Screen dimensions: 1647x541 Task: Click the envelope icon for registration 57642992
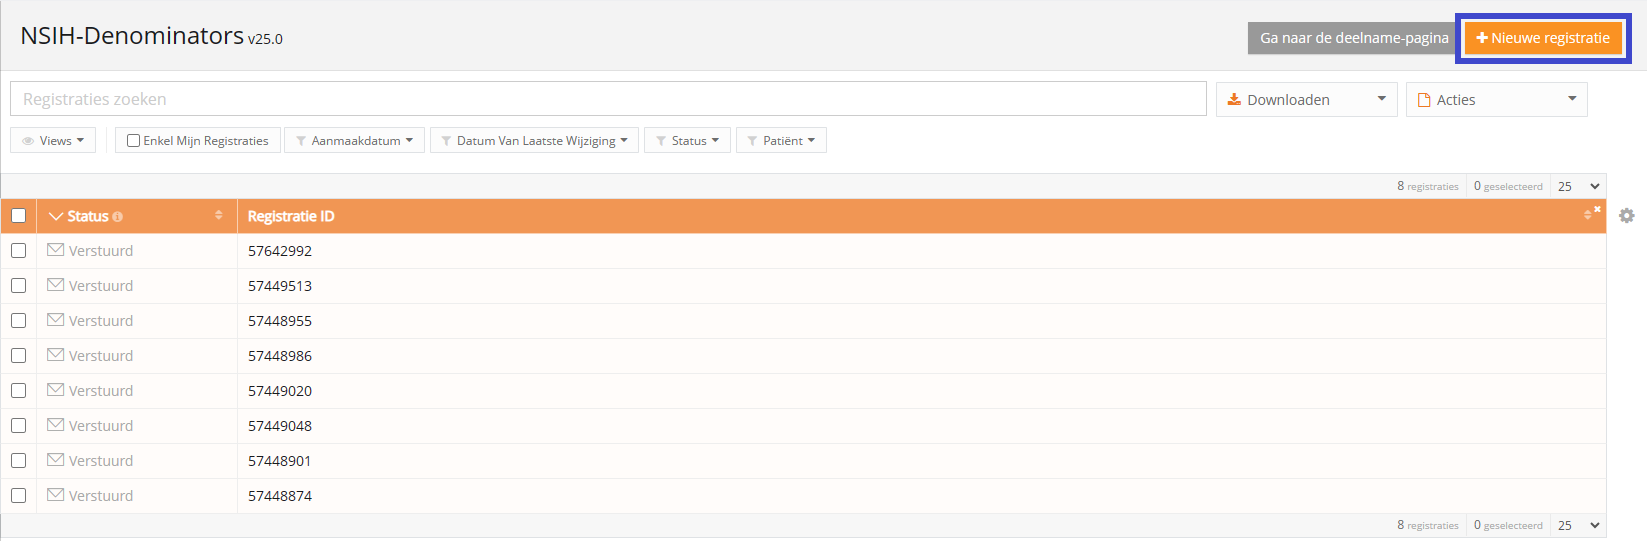56,250
